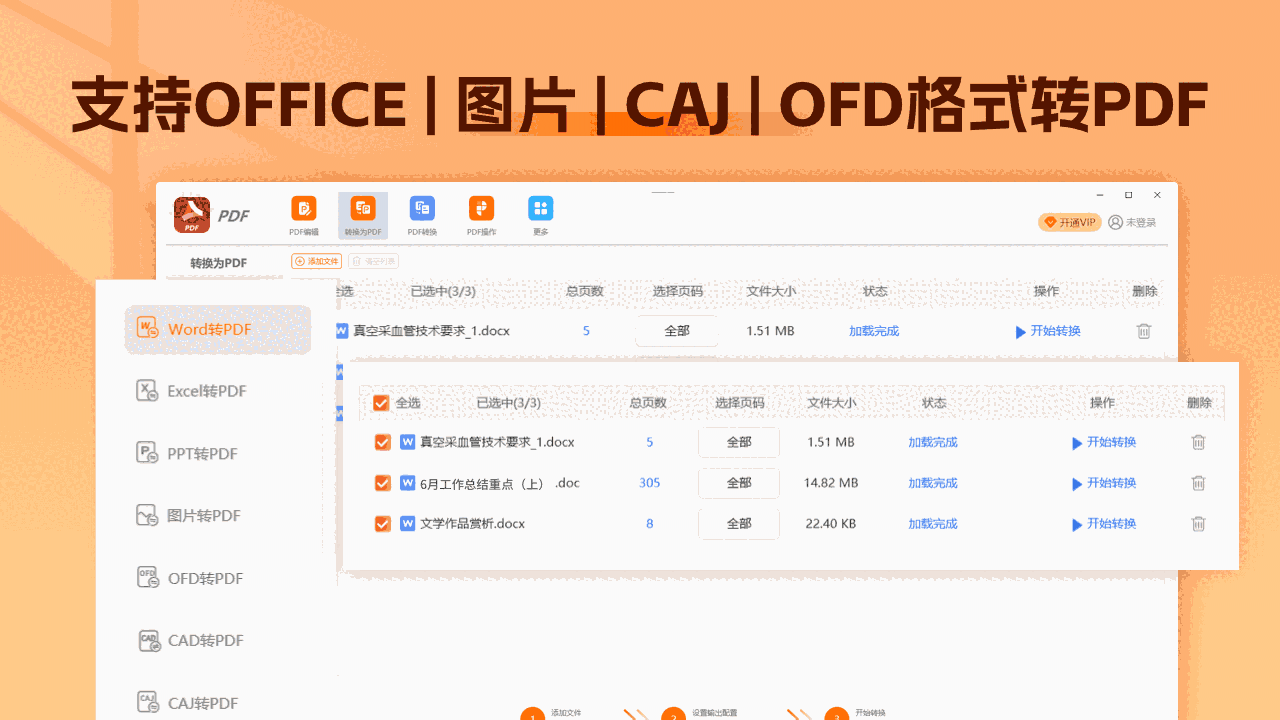The height and width of the screenshot is (720, 1280).
Task: Start converting 文学作品赏析.docx with 开始转换
Action: pyautogui.click(x=1104, y=523)
